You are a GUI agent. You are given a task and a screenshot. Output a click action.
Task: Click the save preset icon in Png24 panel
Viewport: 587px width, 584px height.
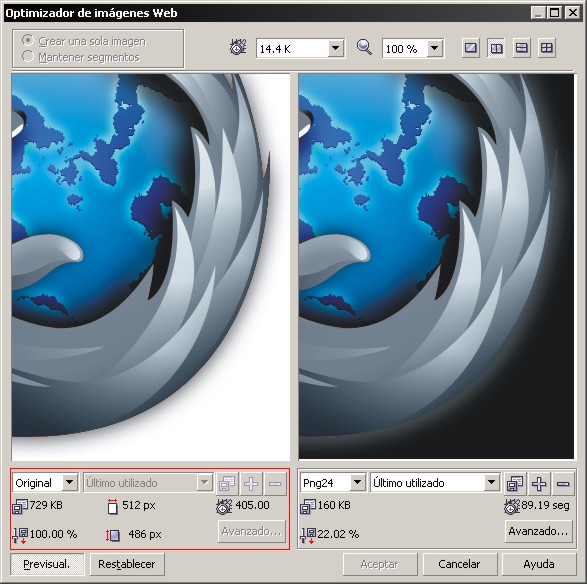515,483
